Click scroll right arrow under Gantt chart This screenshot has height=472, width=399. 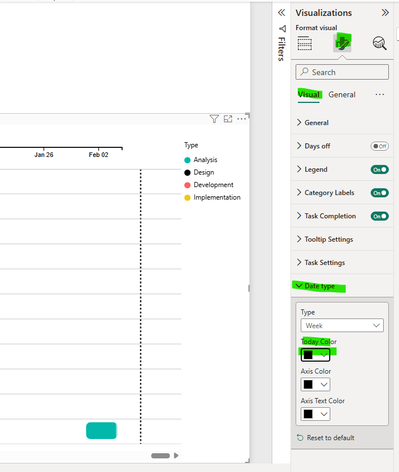[176, 455]
